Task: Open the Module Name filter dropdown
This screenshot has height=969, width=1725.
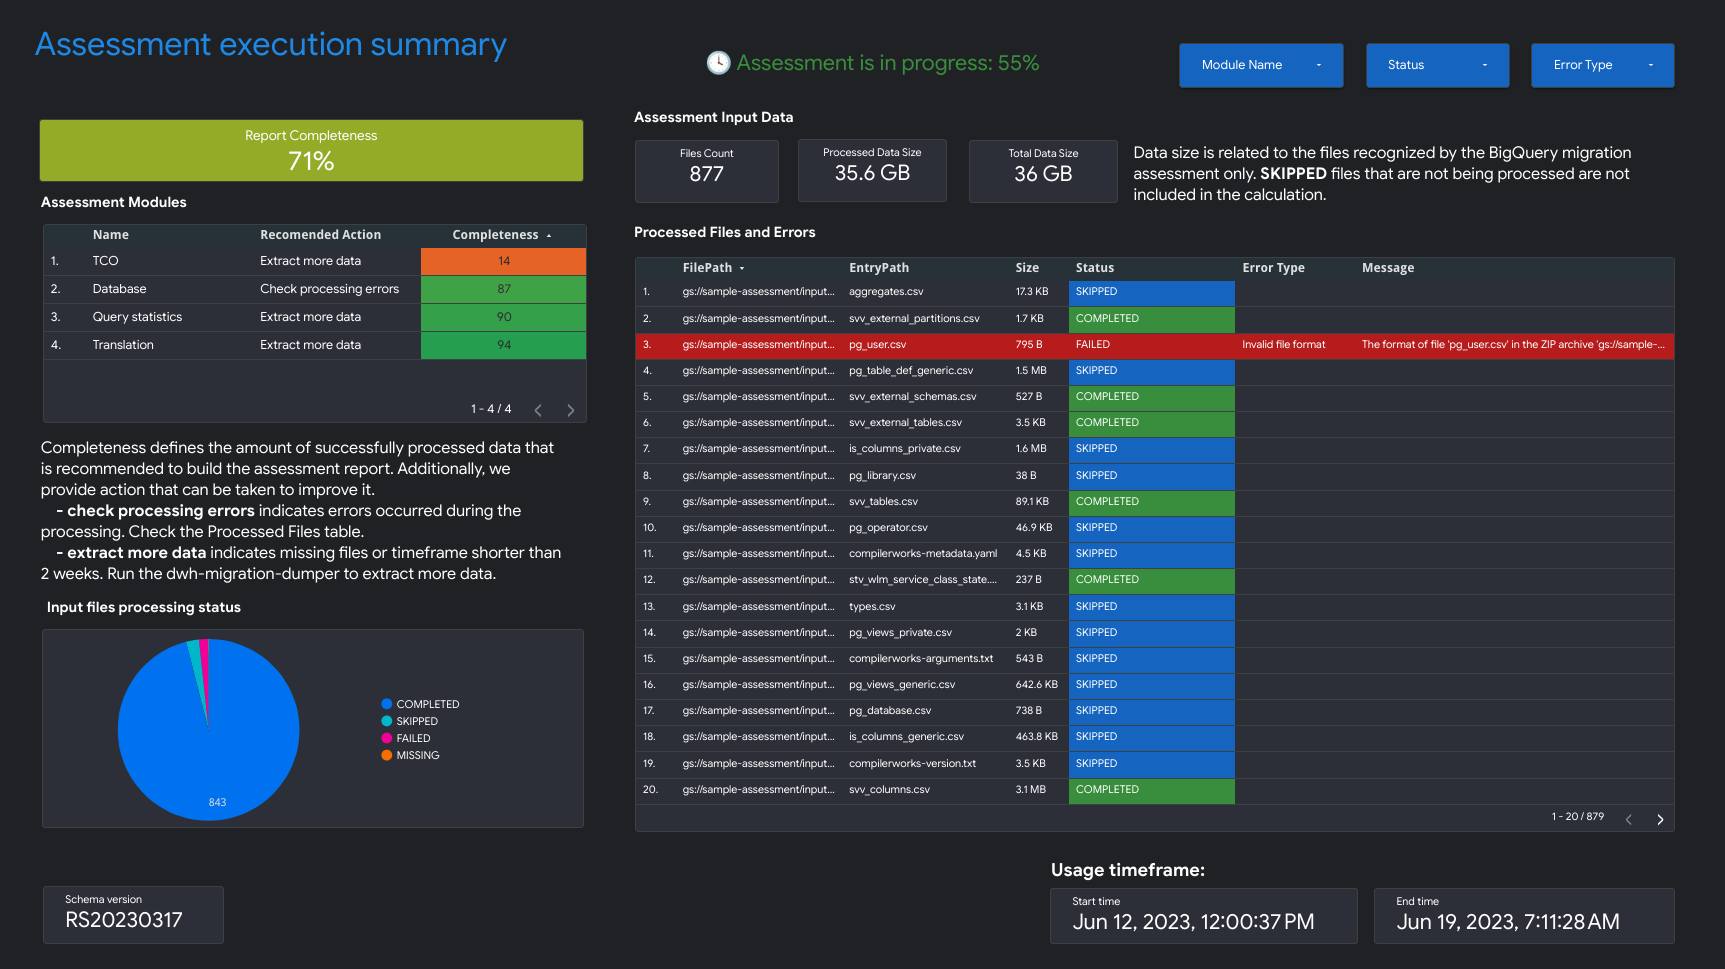Action: [x=1260, y=65]
